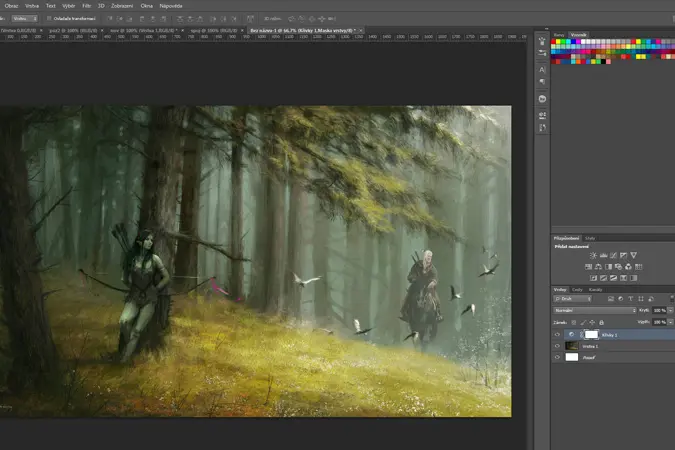Add an Invert adjustment icon
The width and height of the screenshot is (675, 450).
point(594,278)
